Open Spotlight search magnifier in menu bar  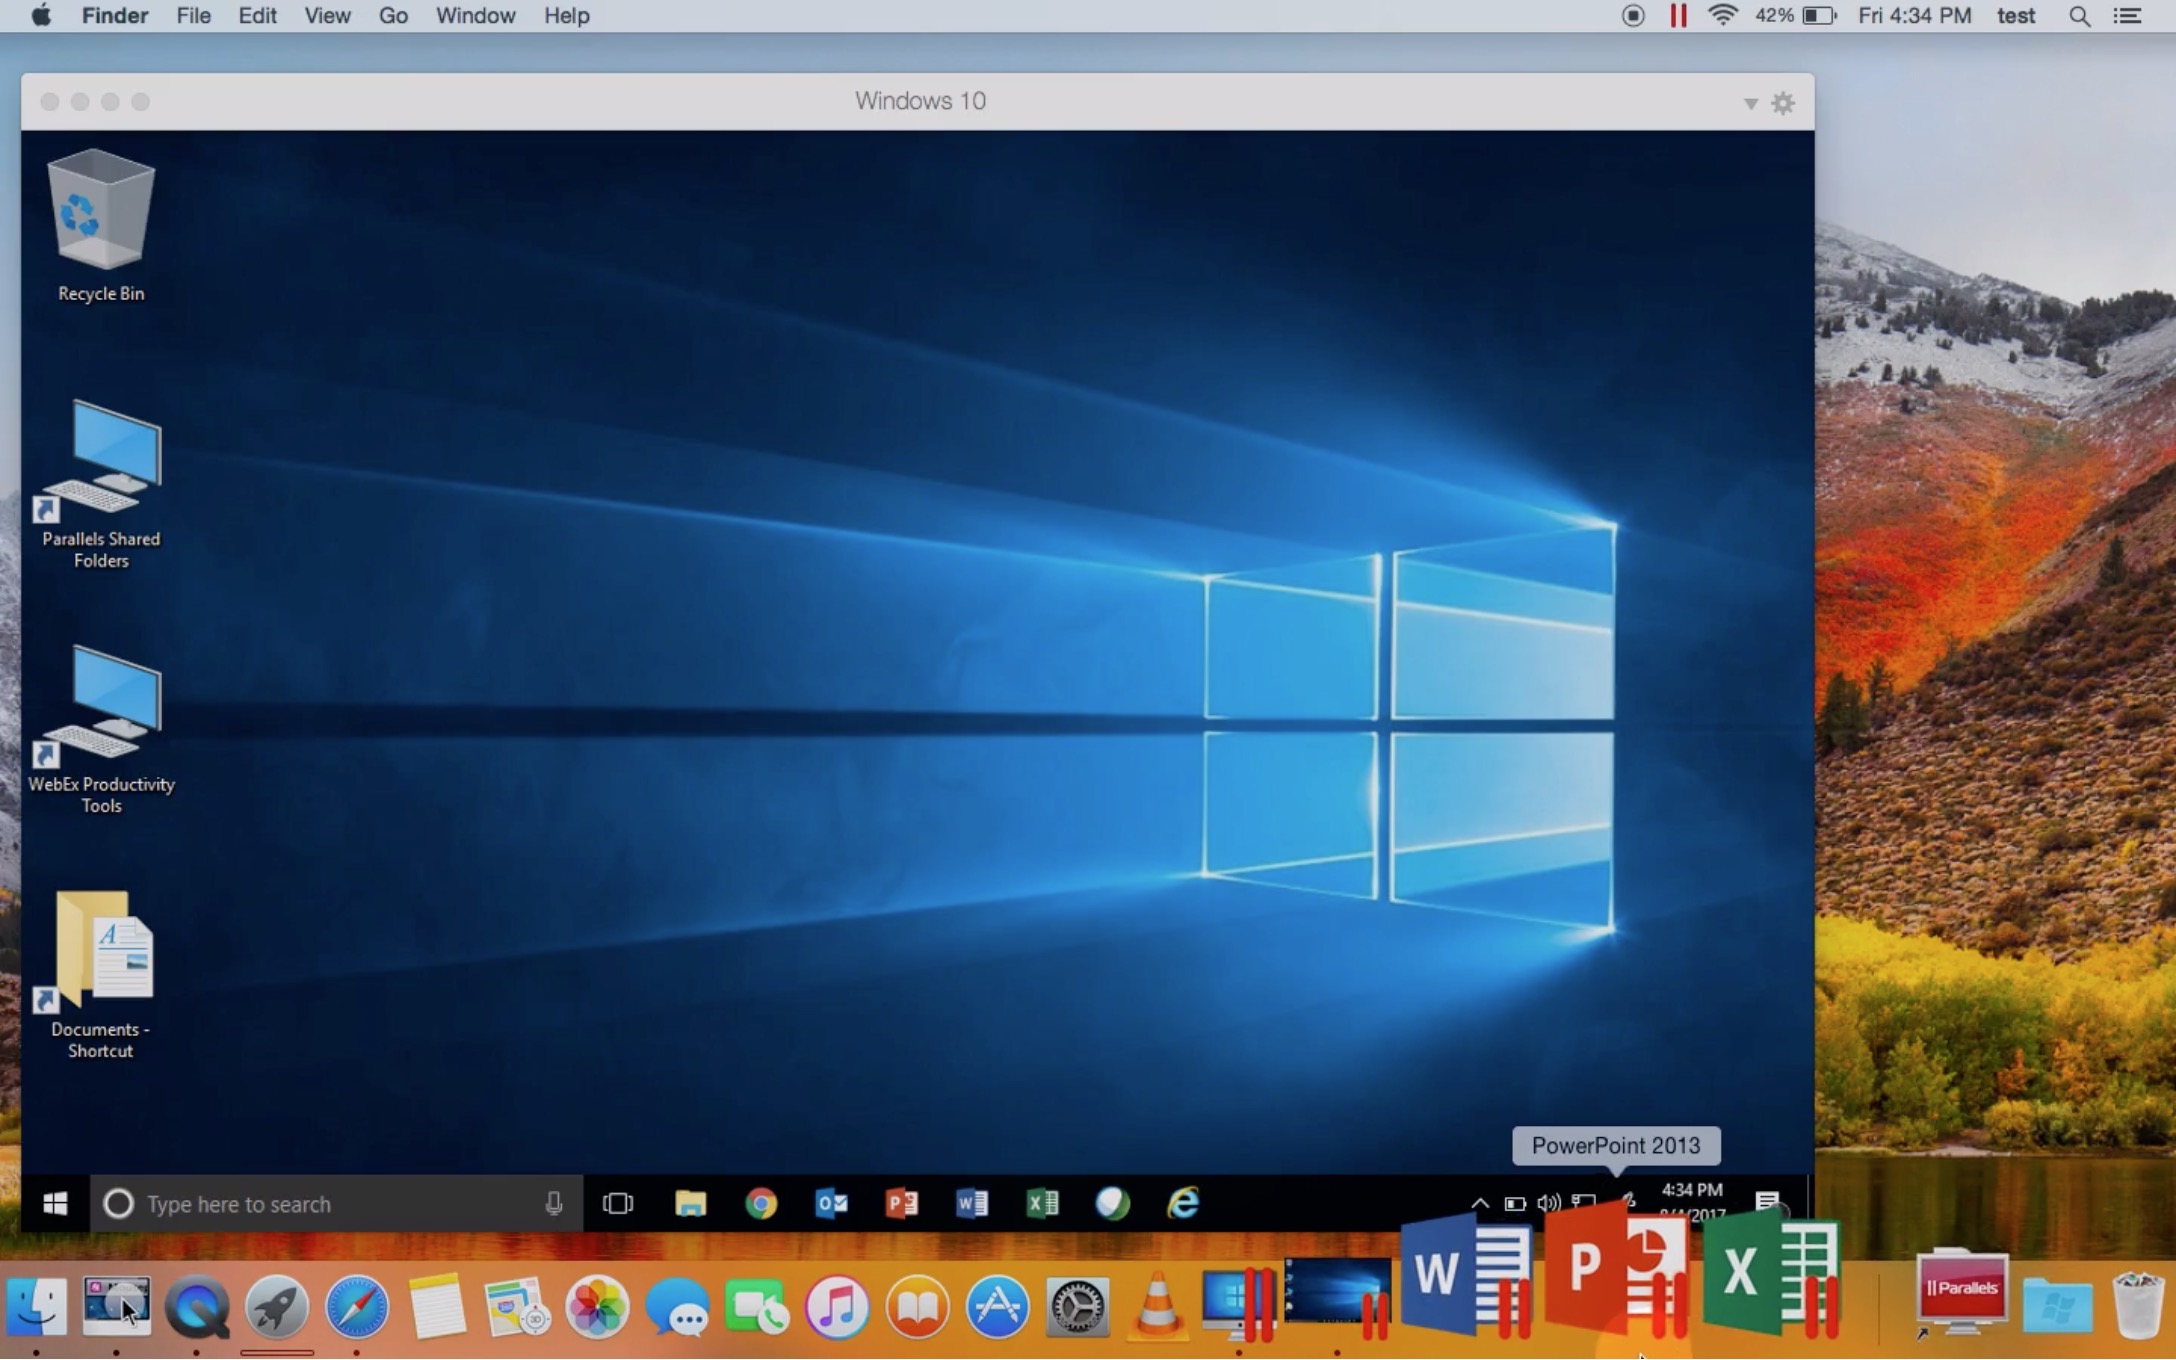pyautogui.click(x=2079, y=16)
